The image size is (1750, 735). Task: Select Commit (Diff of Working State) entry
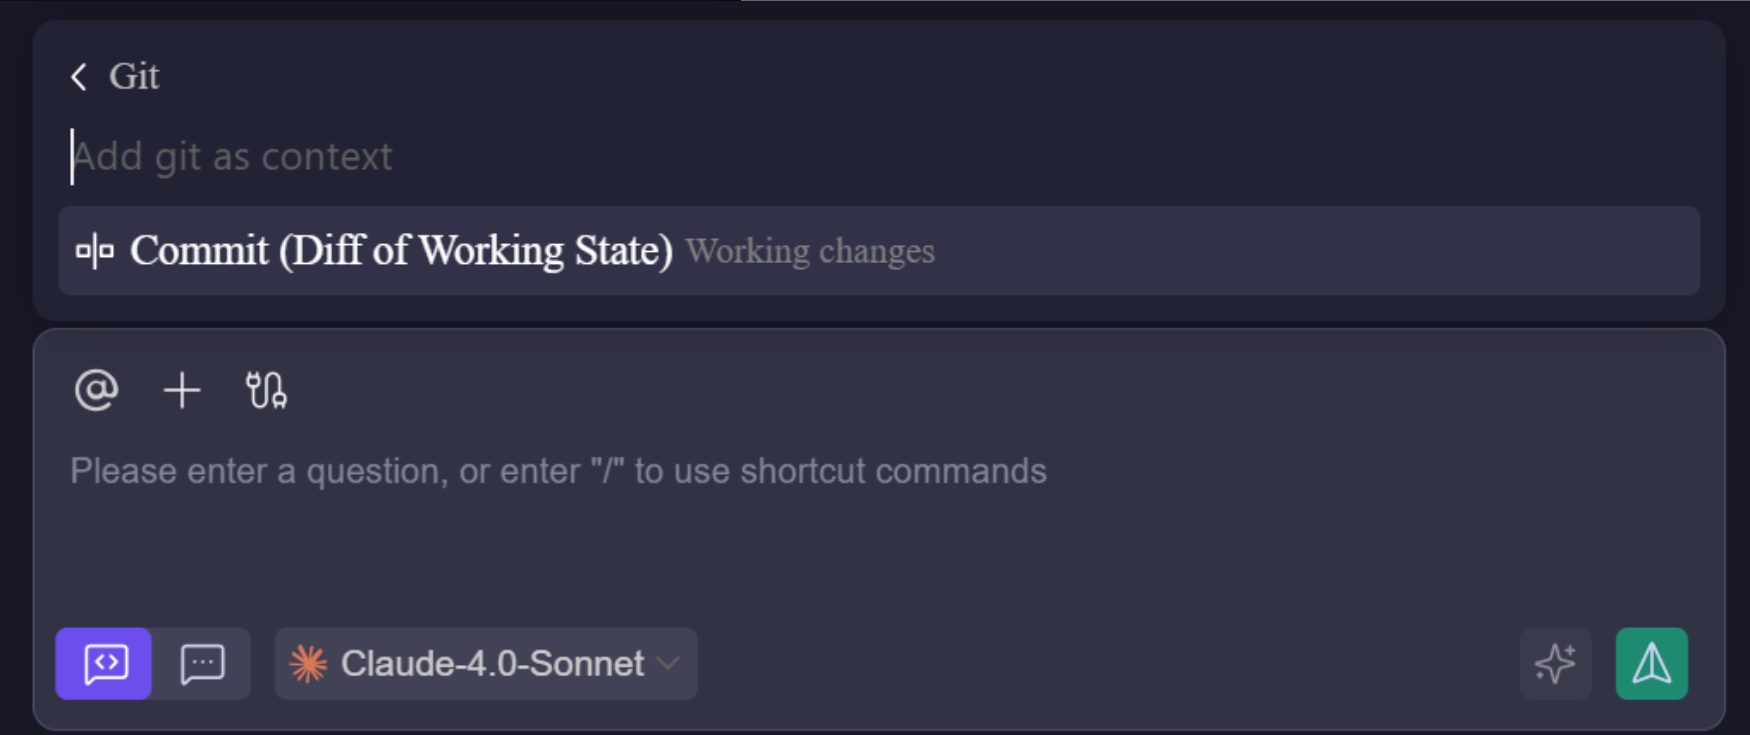point(401,251)
